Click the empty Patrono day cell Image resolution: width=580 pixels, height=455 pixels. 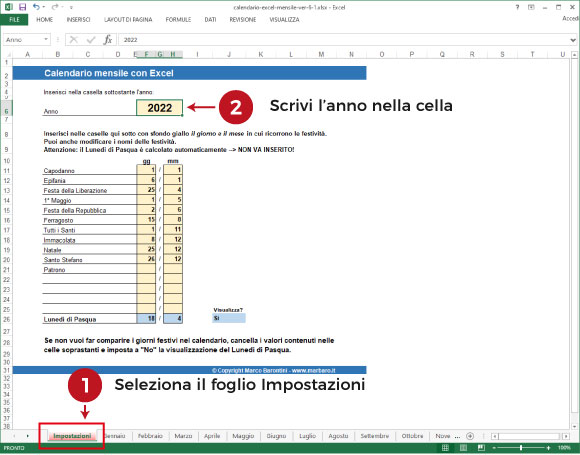(x=146, y=269)
